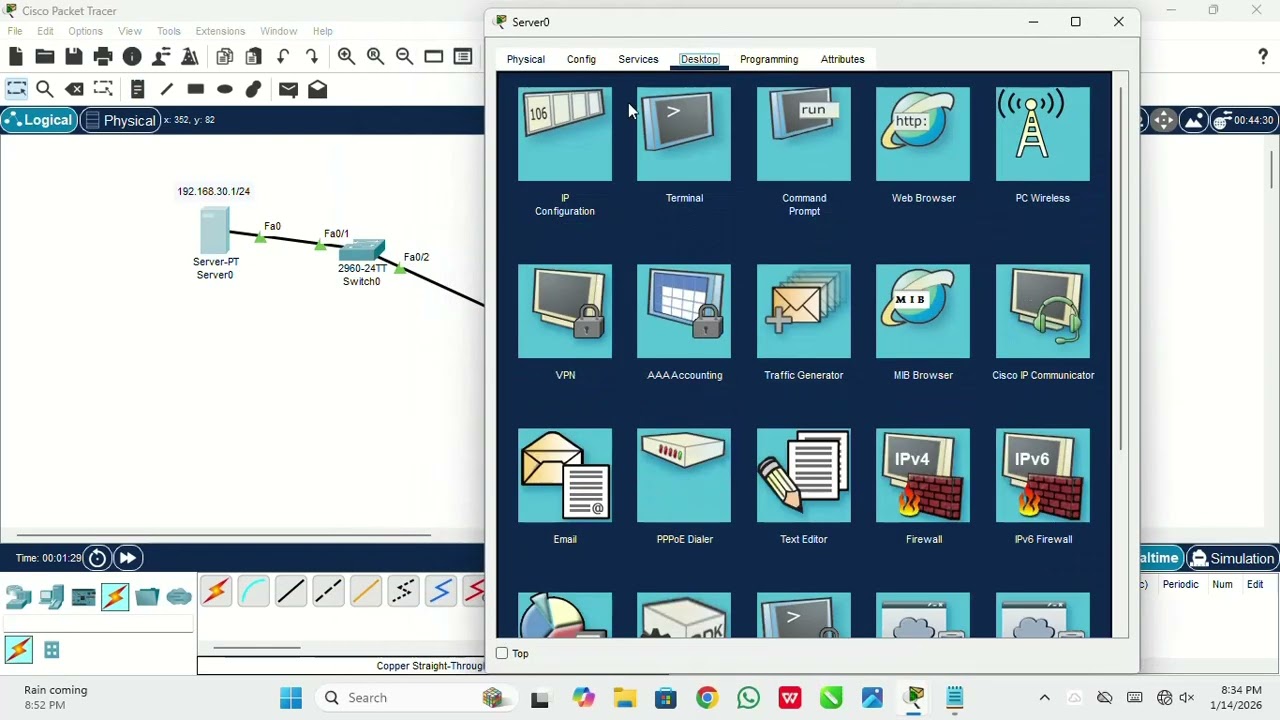Click the Server0 desktop vertical scrollbar
Screen dimensions: 1280x720
pyautogui.click(x=1121, y=268)
